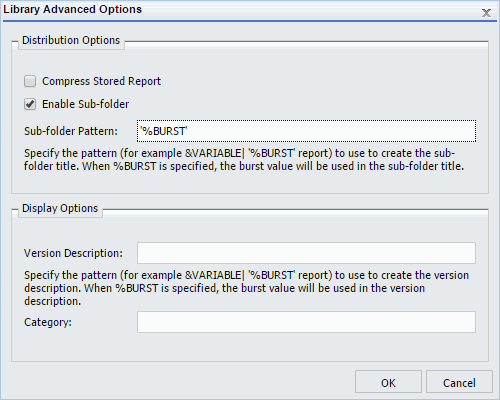Click the Sub-folder Pattern label

tap(71, 131)
